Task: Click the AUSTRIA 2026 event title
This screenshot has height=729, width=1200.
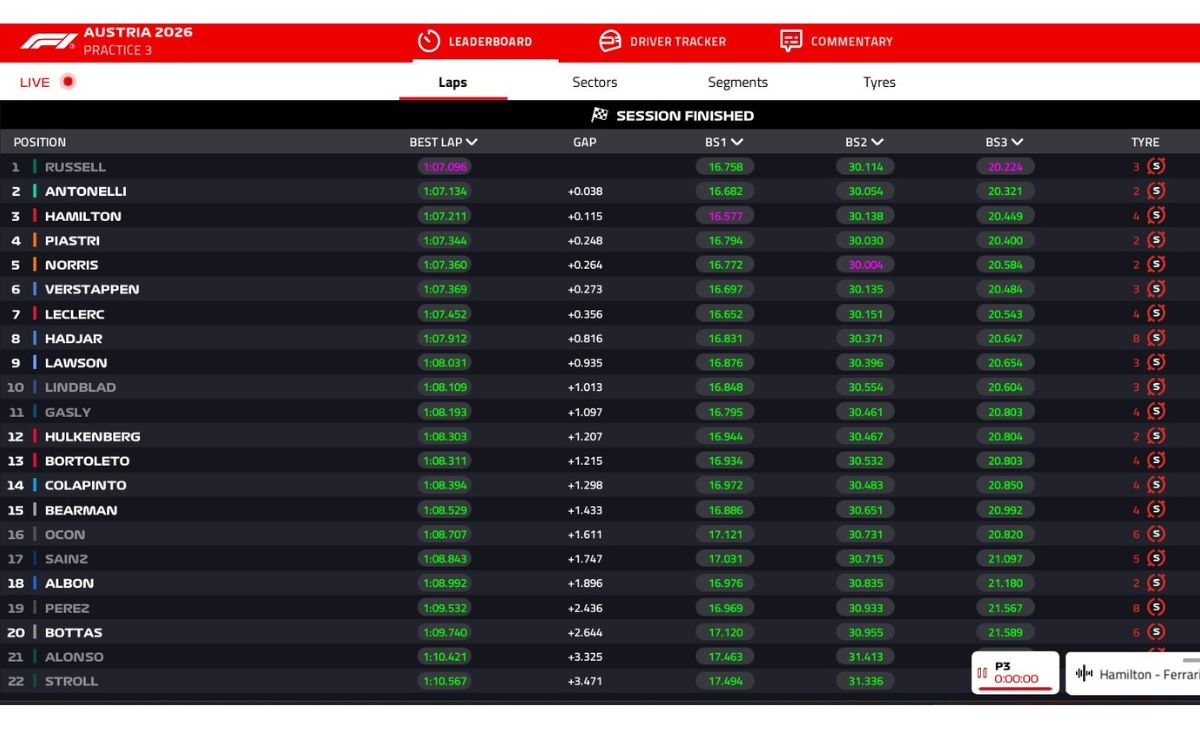Action: click(138, 32)
